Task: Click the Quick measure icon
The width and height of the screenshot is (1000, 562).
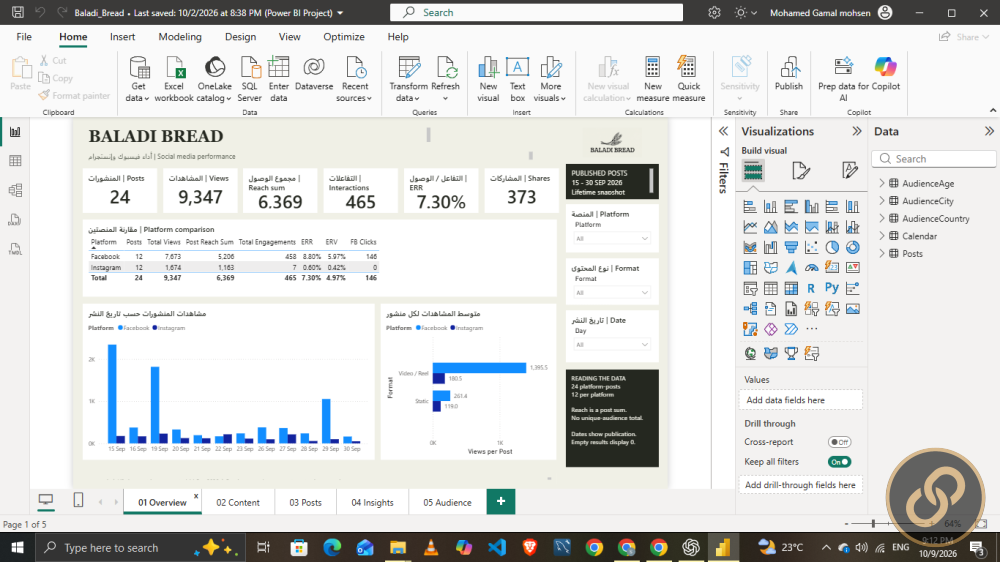Action: pyautogui.click(x=688, y=68)
